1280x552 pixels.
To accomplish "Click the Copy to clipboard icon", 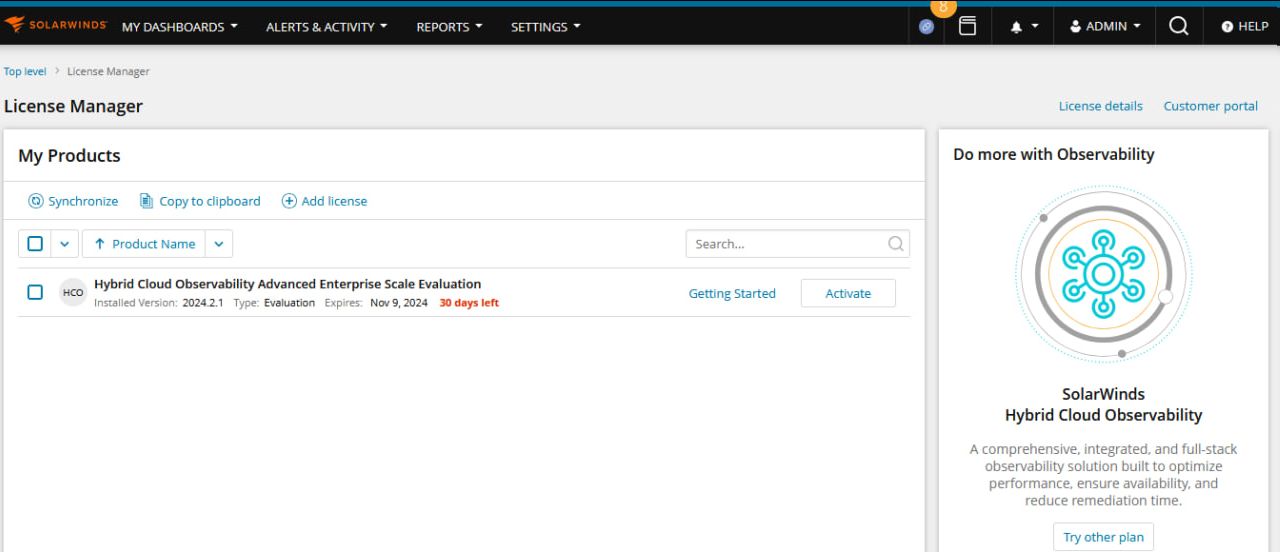I will point(146,201).
